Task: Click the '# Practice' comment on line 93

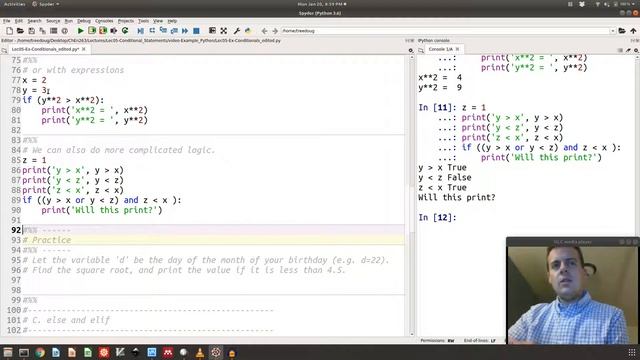Action: (x=47, y=240)
